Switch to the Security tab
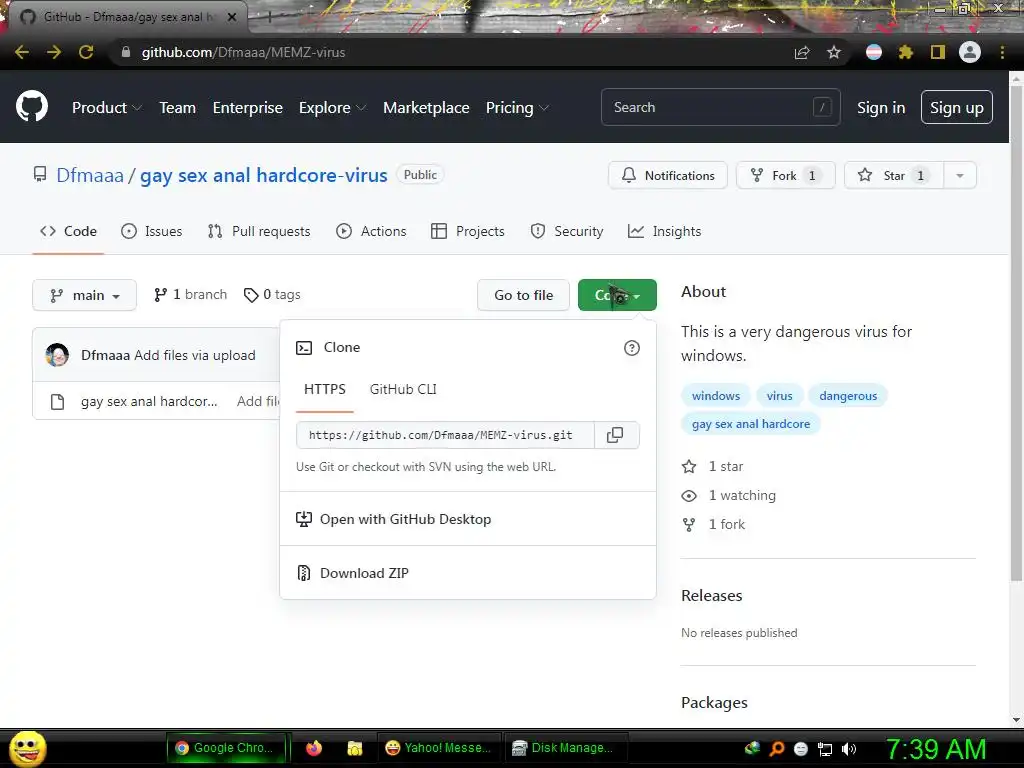Viewport: 1024px width, 768px height. pyautogui.click(x=566, y=231)
